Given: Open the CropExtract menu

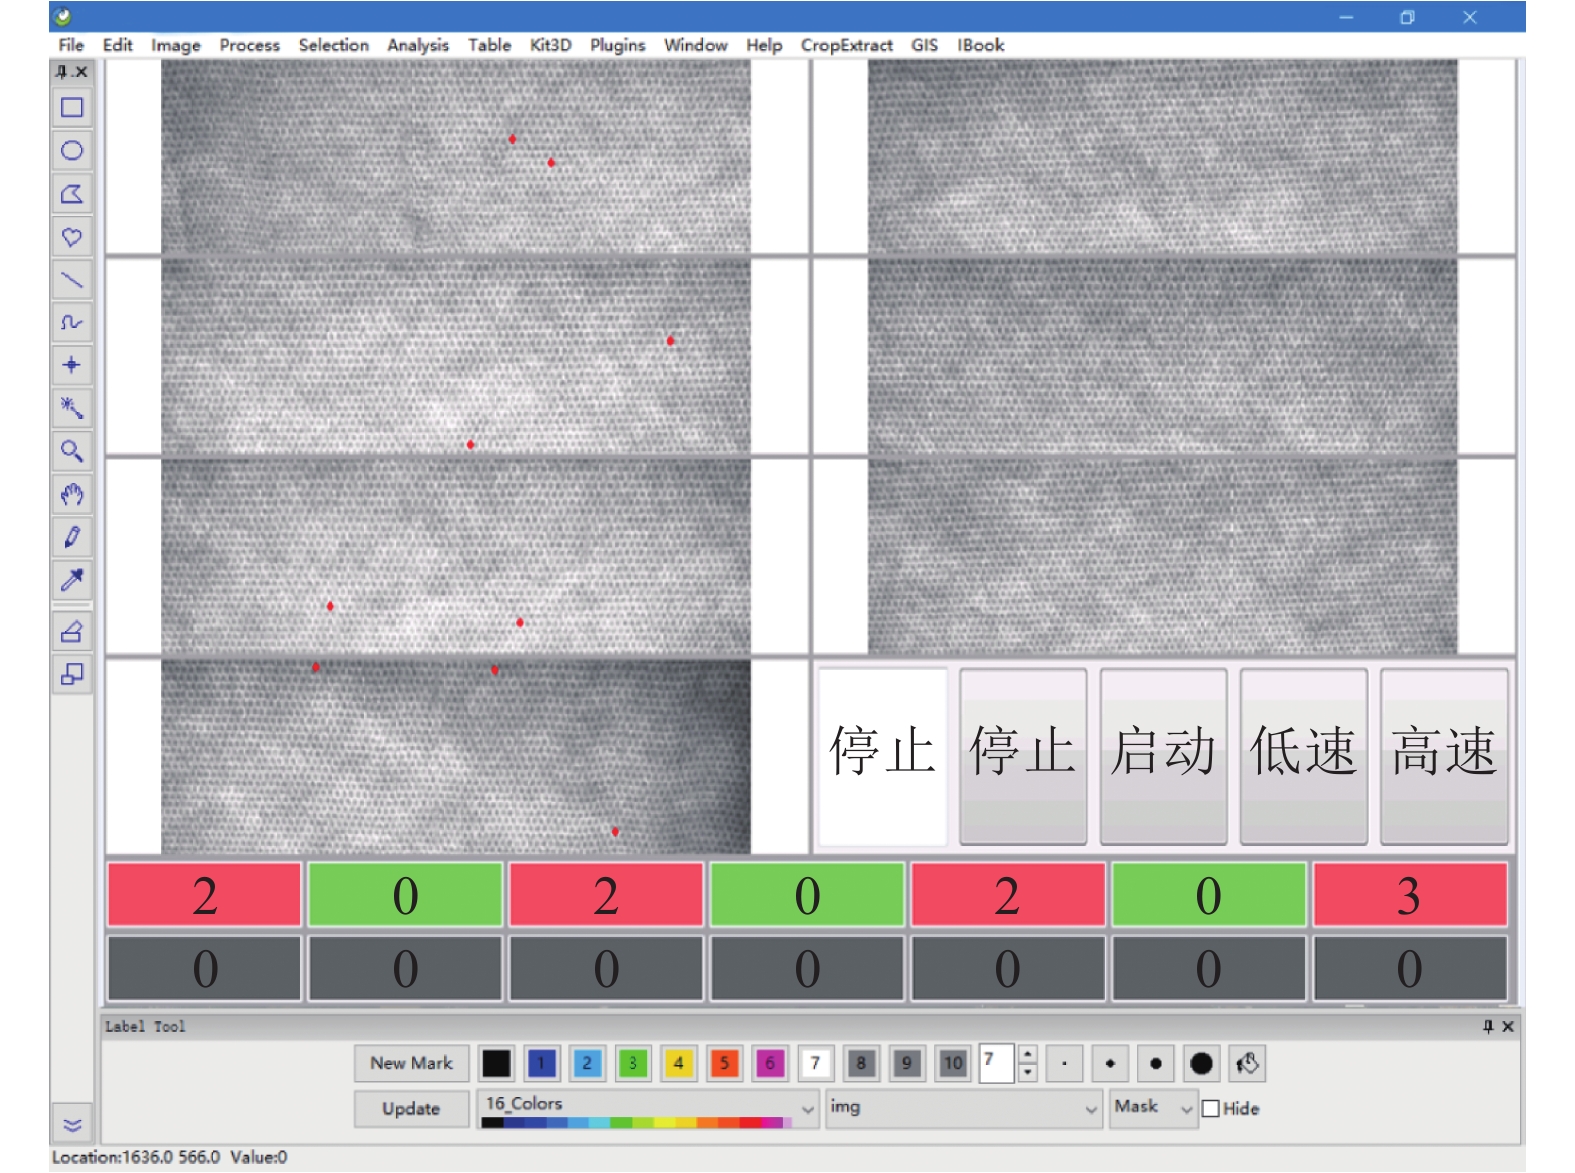Looking at the screenshot, I should pos(847,45).
